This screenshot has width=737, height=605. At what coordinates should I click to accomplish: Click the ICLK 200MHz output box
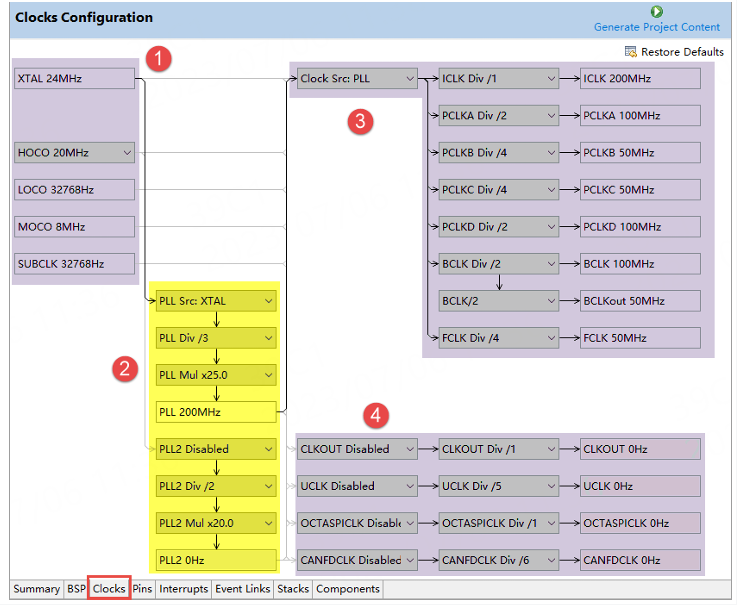640,79
